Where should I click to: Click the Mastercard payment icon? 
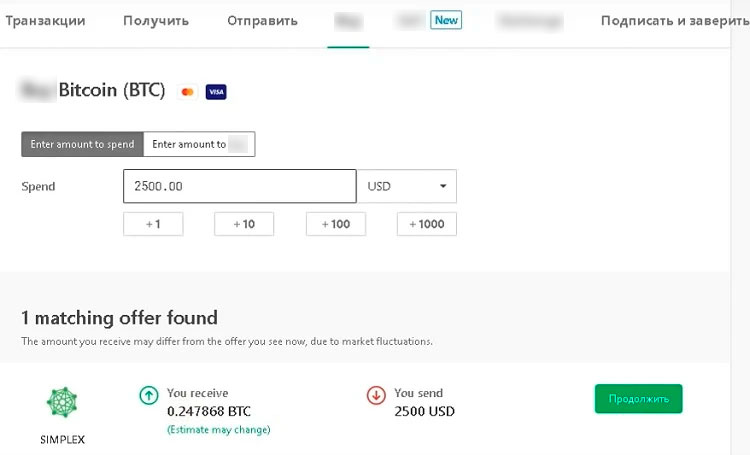click(187, 92)
